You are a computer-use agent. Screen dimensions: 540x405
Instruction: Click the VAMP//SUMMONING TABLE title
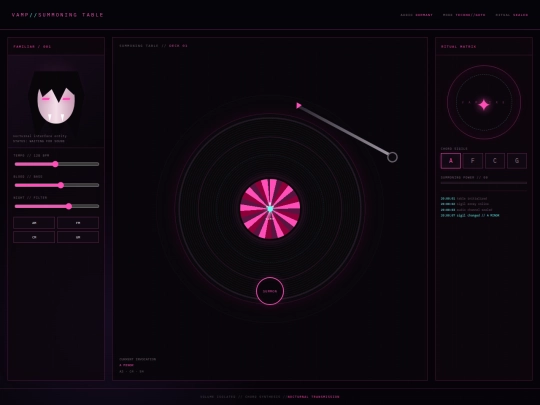coord(58,15)
